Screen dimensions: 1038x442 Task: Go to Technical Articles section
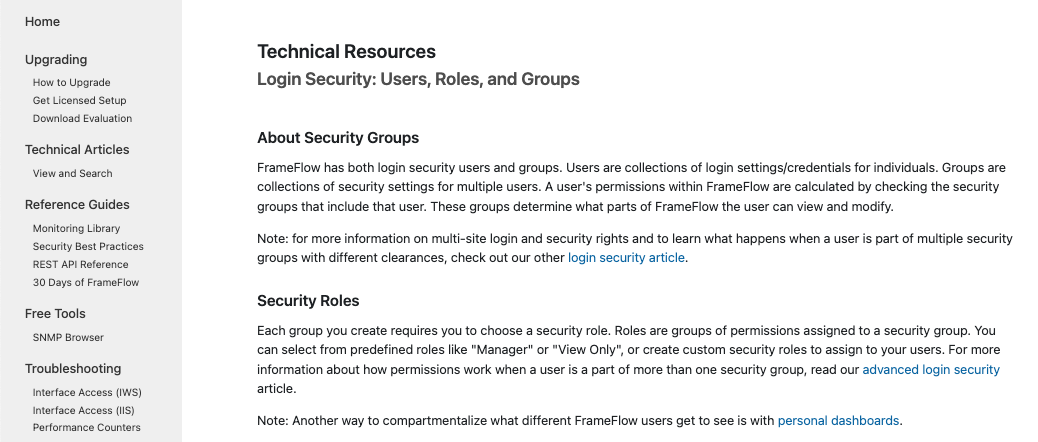tap(77, 150)
